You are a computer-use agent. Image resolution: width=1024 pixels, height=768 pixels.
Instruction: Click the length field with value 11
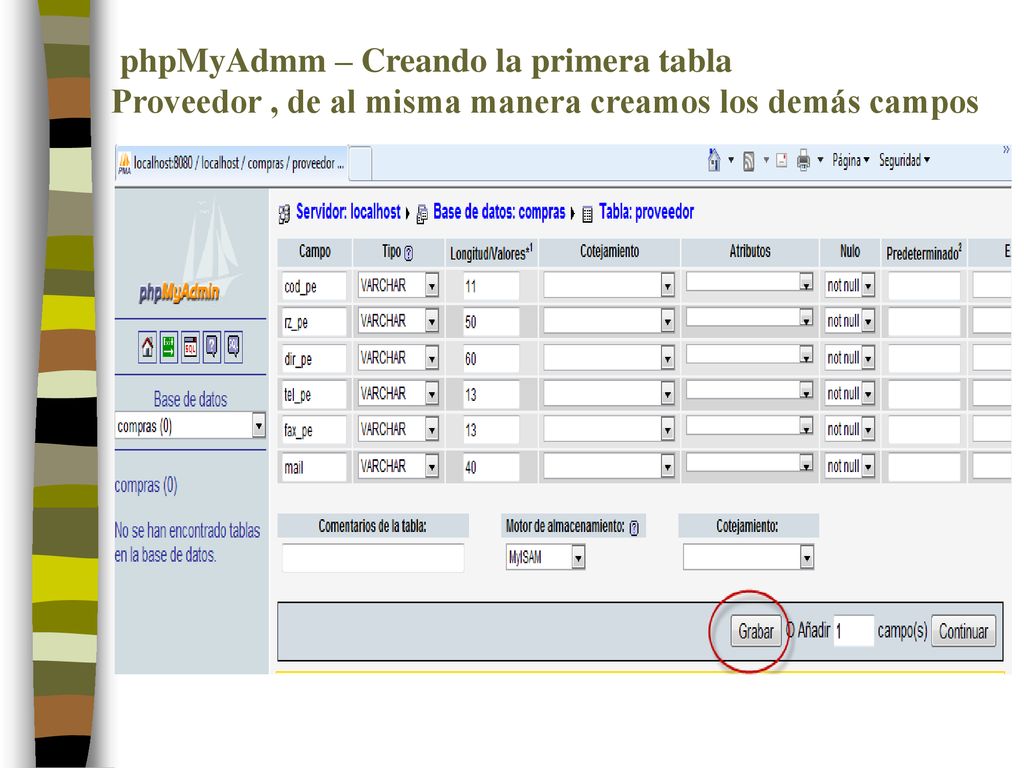coord(490,286)
